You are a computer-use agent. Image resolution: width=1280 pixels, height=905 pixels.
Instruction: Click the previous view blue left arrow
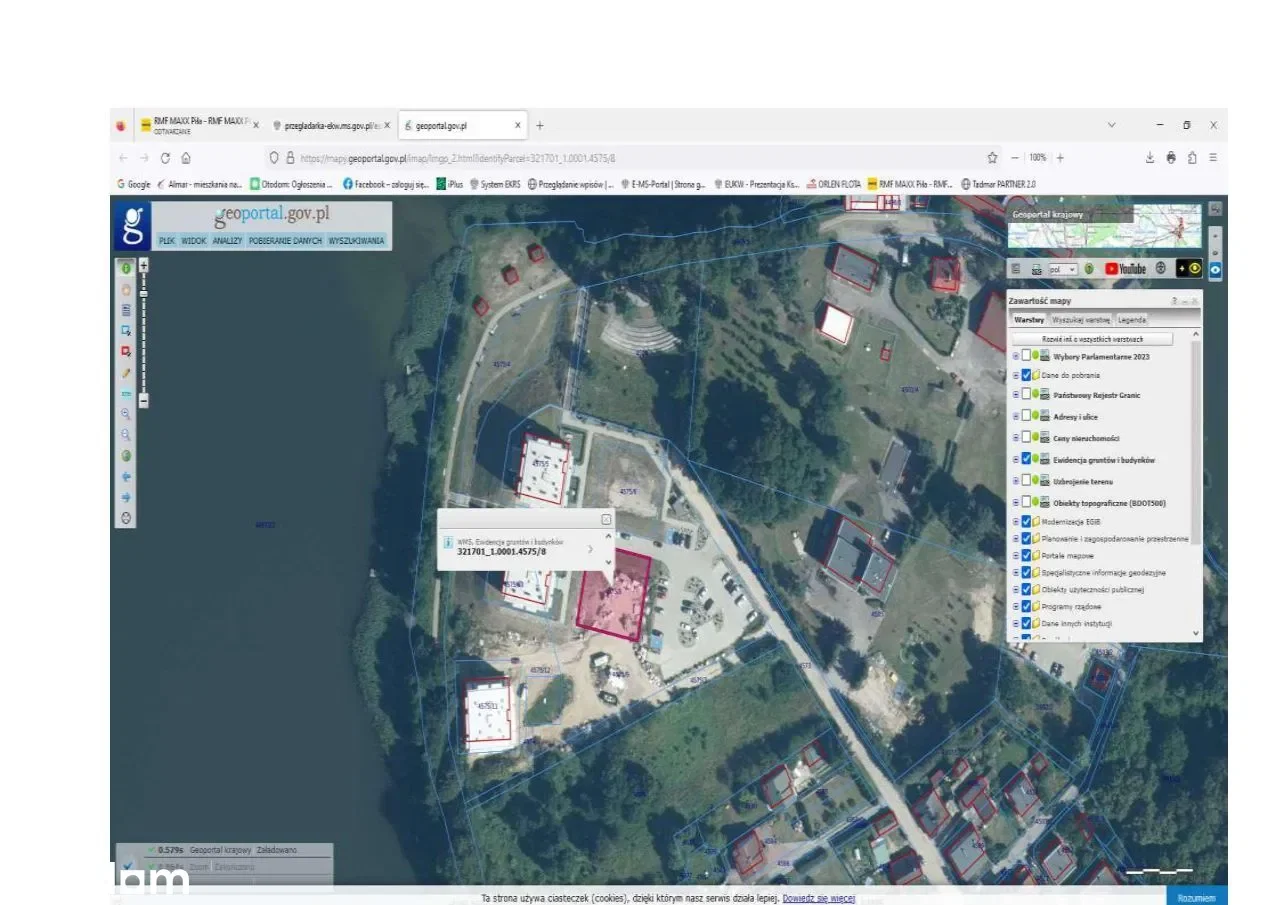tap(126, 477)
